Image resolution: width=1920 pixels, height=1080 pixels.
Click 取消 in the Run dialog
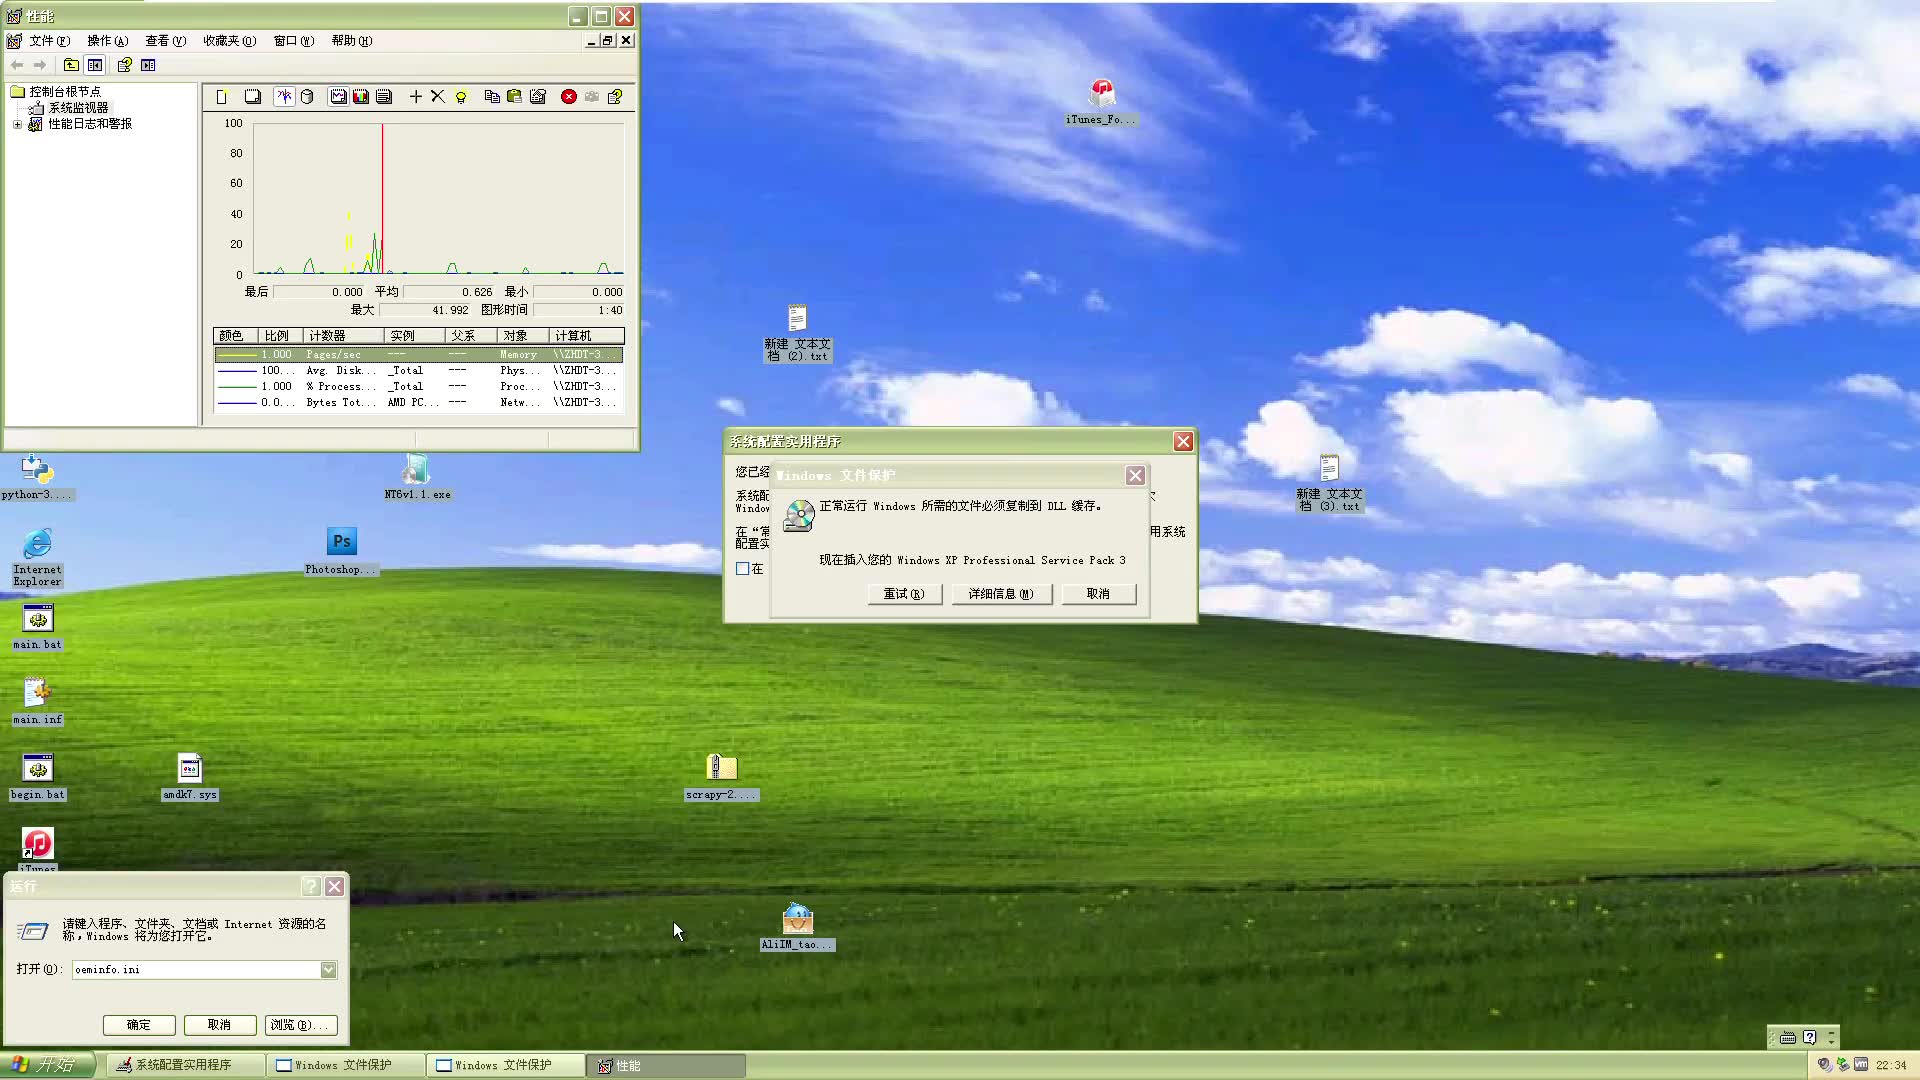coord(220,1025)
